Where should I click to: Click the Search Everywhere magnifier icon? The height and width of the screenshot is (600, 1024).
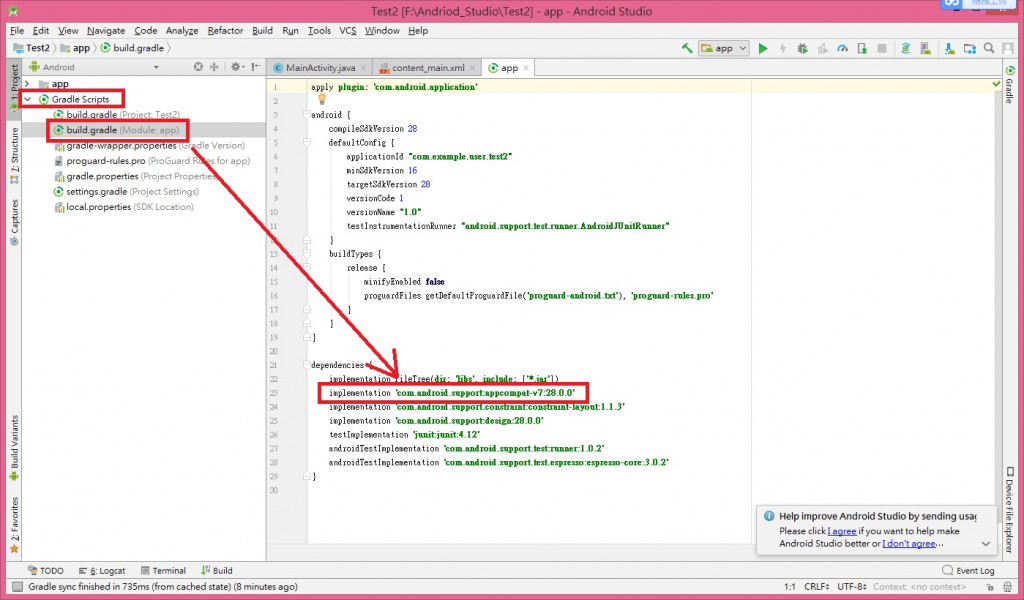coord(989,48)
